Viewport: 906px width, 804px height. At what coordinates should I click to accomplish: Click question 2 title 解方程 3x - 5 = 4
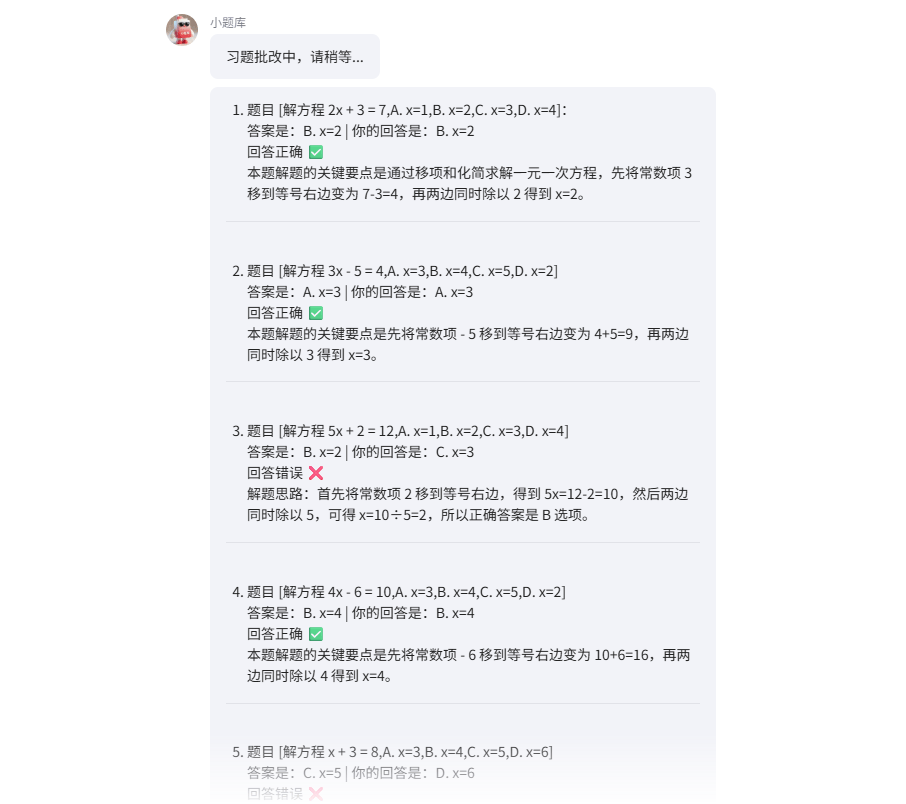(402, 271)
